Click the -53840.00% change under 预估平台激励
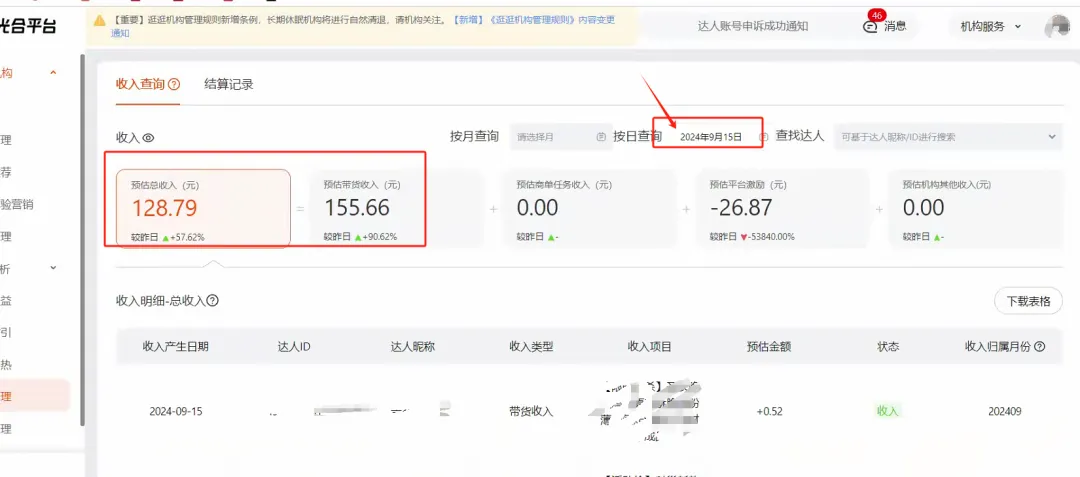 (771, 237)
